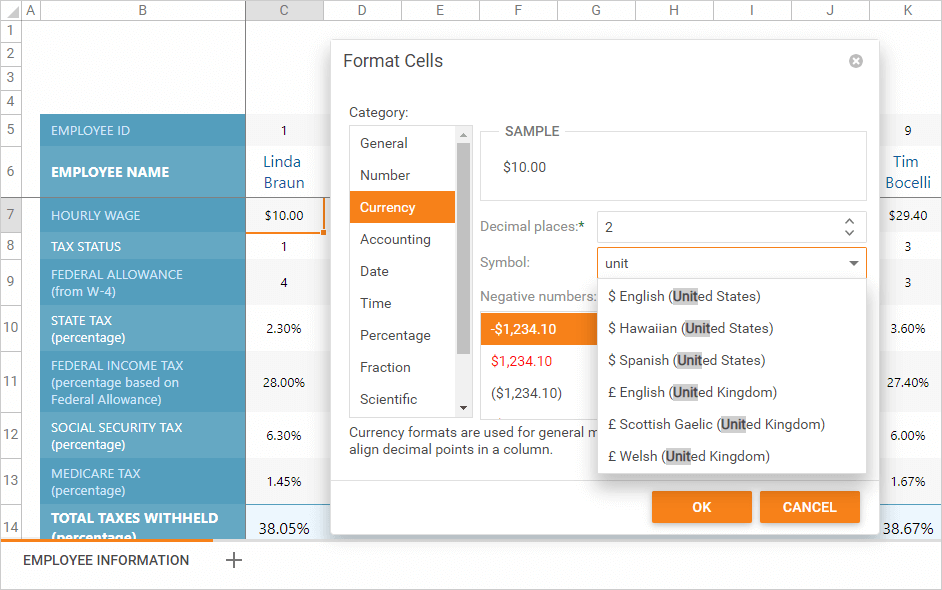
Task: Click the EMPLOYEE ID label cell
Action: 143,130
